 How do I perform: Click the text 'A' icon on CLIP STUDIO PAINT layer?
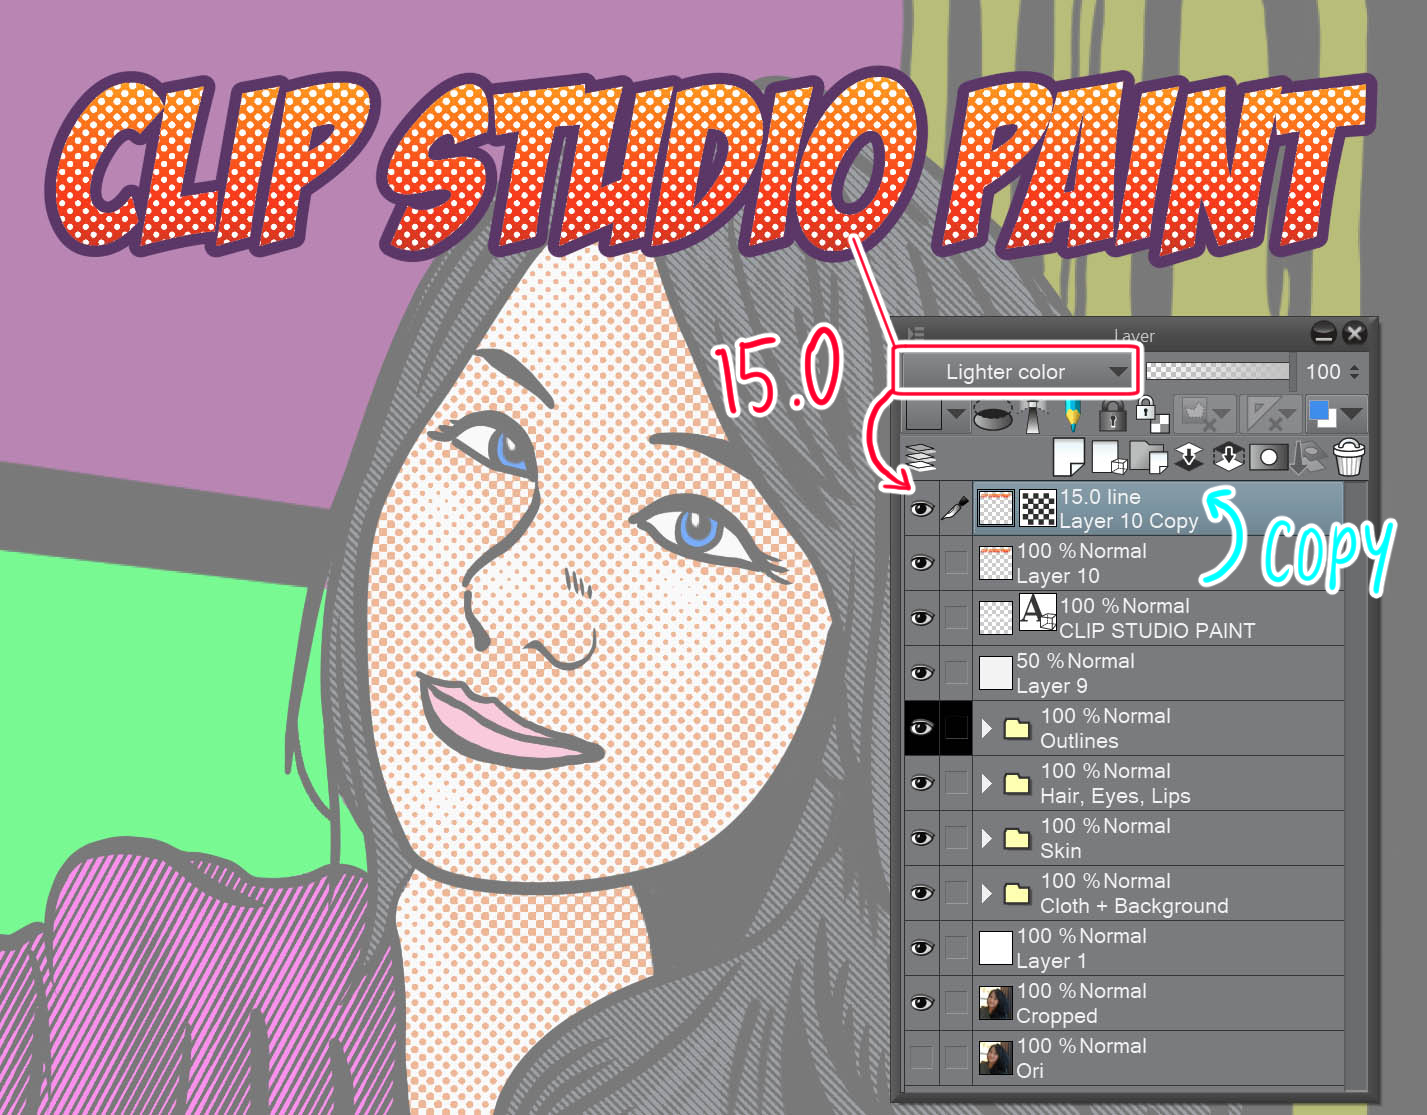coord(1037,612)
